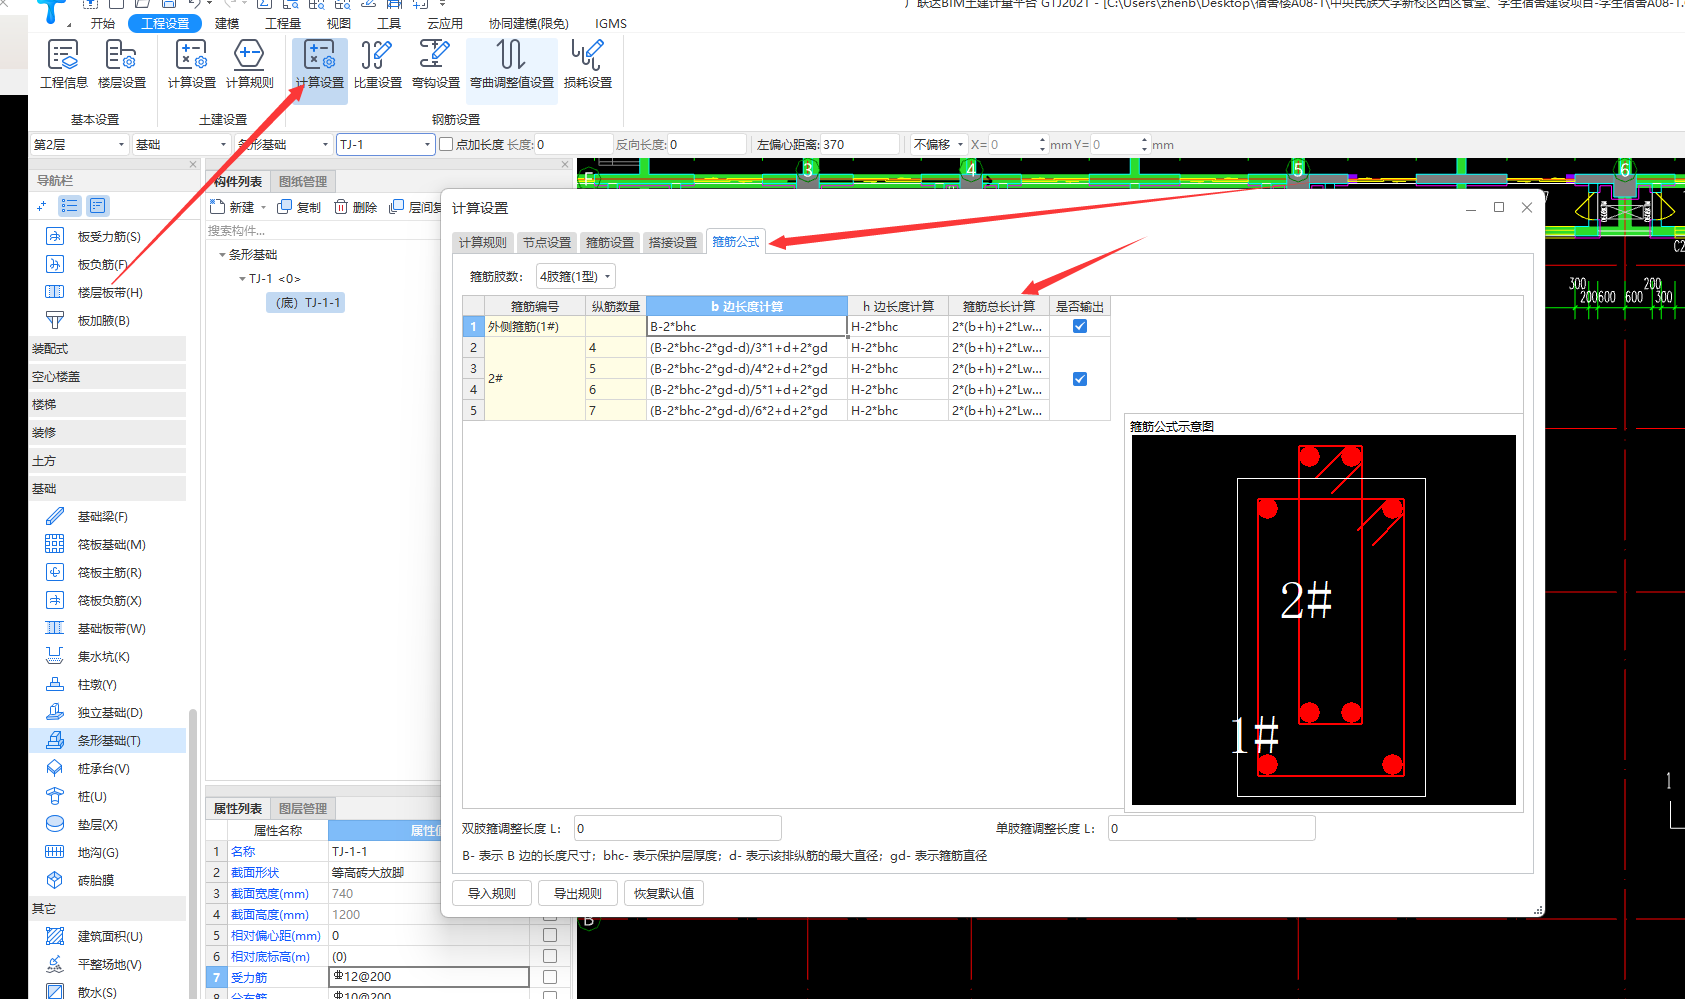Screen dimensions: 1685x999
Task: Select 楼层板带(H) in navigation bar
Action: click(109, 293)
